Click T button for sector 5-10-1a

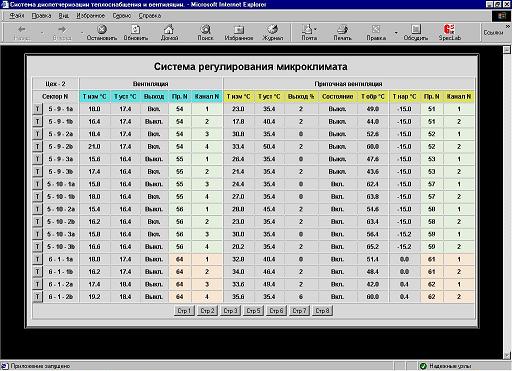[x=38, y=184]
